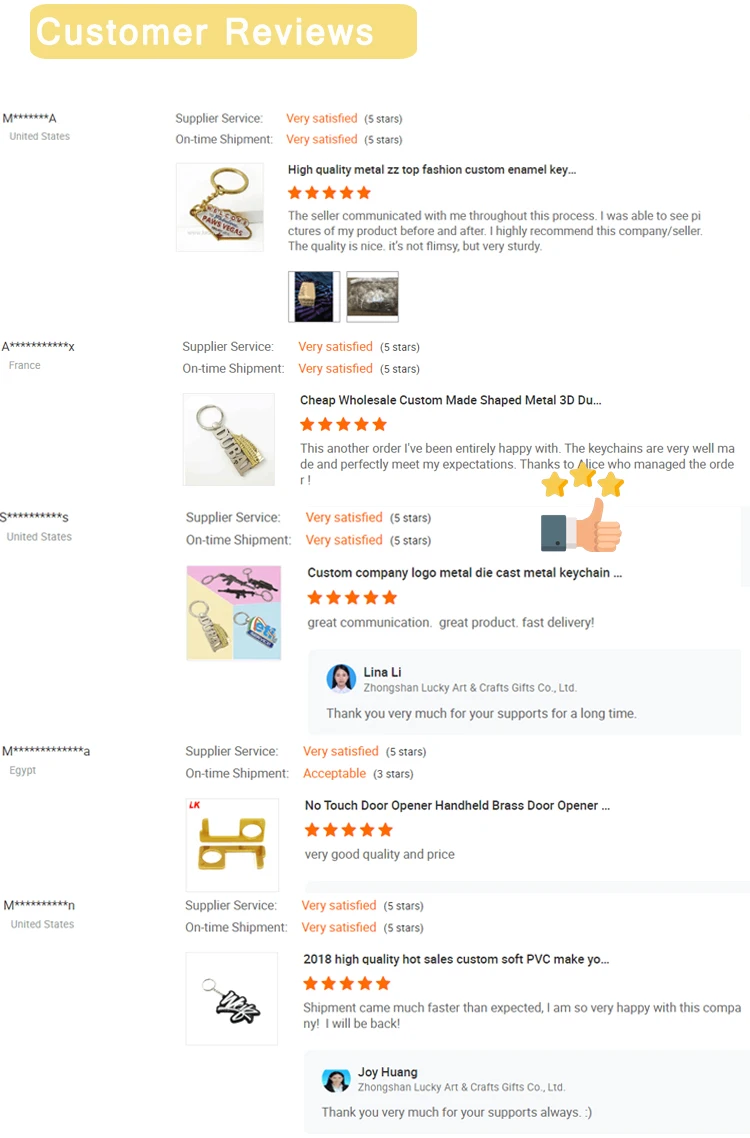Click the star rating of the door opener review
Screen dimensions: 750x1138
point(349,830)
